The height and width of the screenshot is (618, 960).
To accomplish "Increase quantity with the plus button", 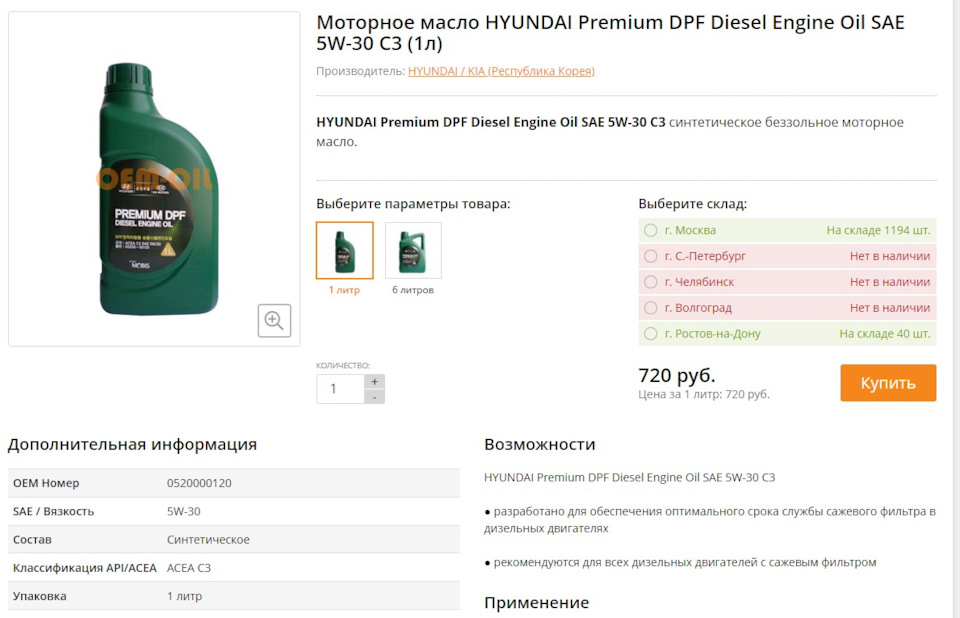I will [374, 381].
